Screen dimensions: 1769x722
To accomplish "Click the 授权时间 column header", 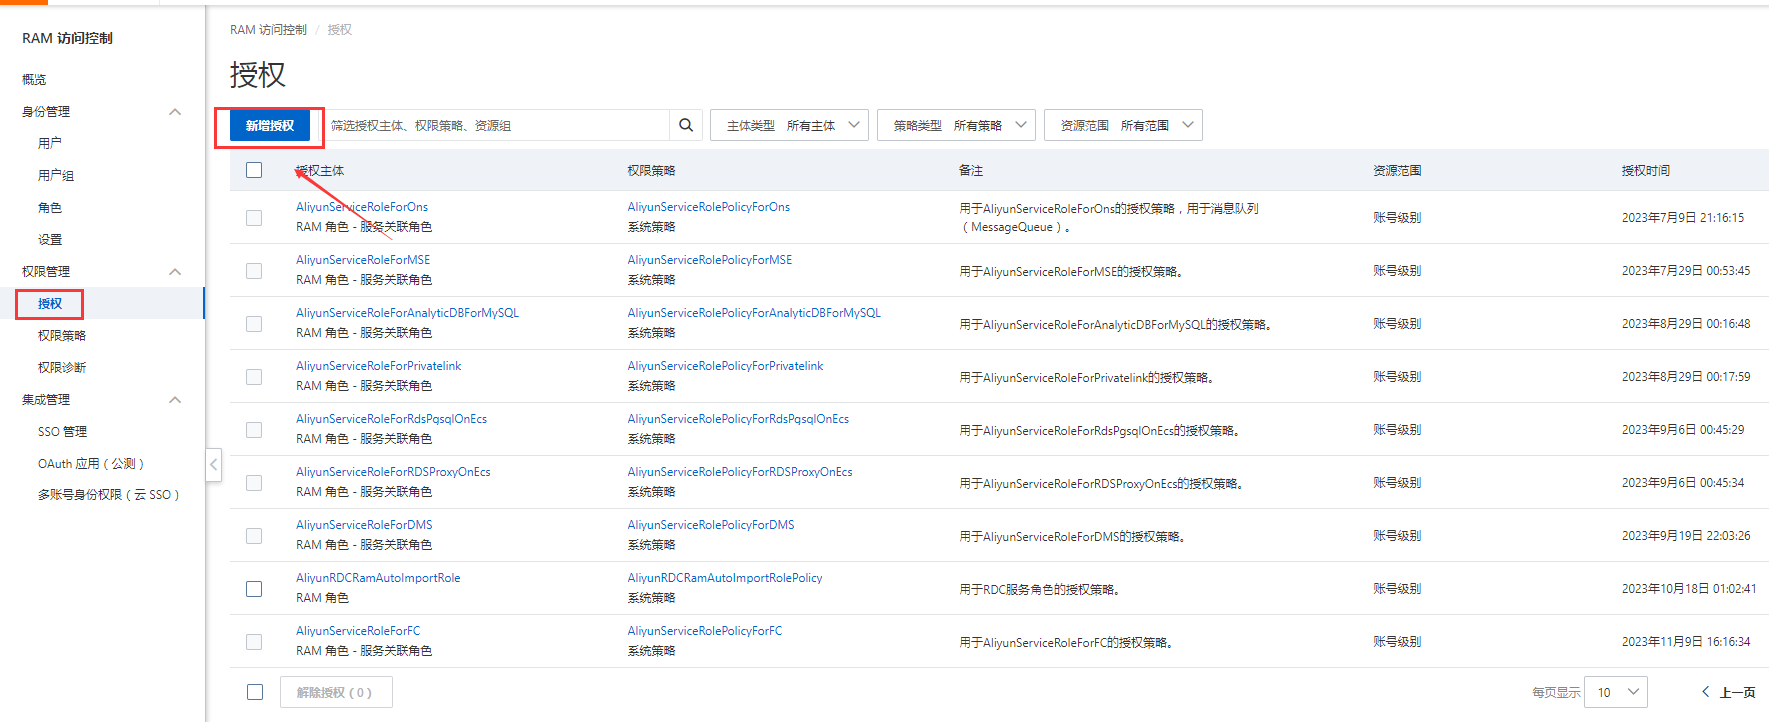I will coord(1646,171).
